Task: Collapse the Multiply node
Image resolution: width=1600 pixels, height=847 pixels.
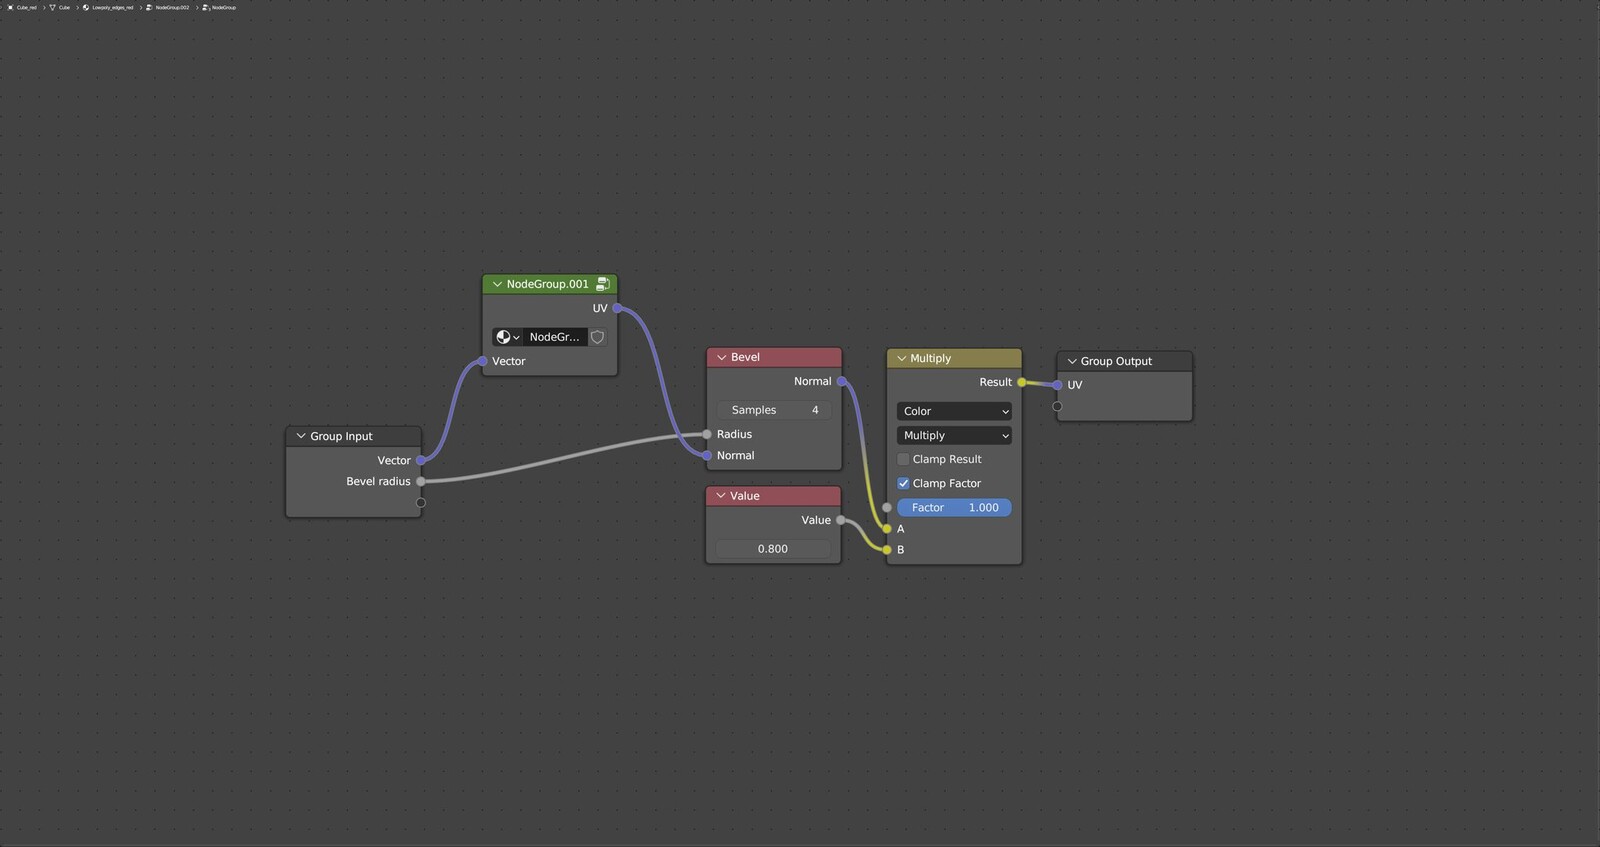Action: click(901, 358)
